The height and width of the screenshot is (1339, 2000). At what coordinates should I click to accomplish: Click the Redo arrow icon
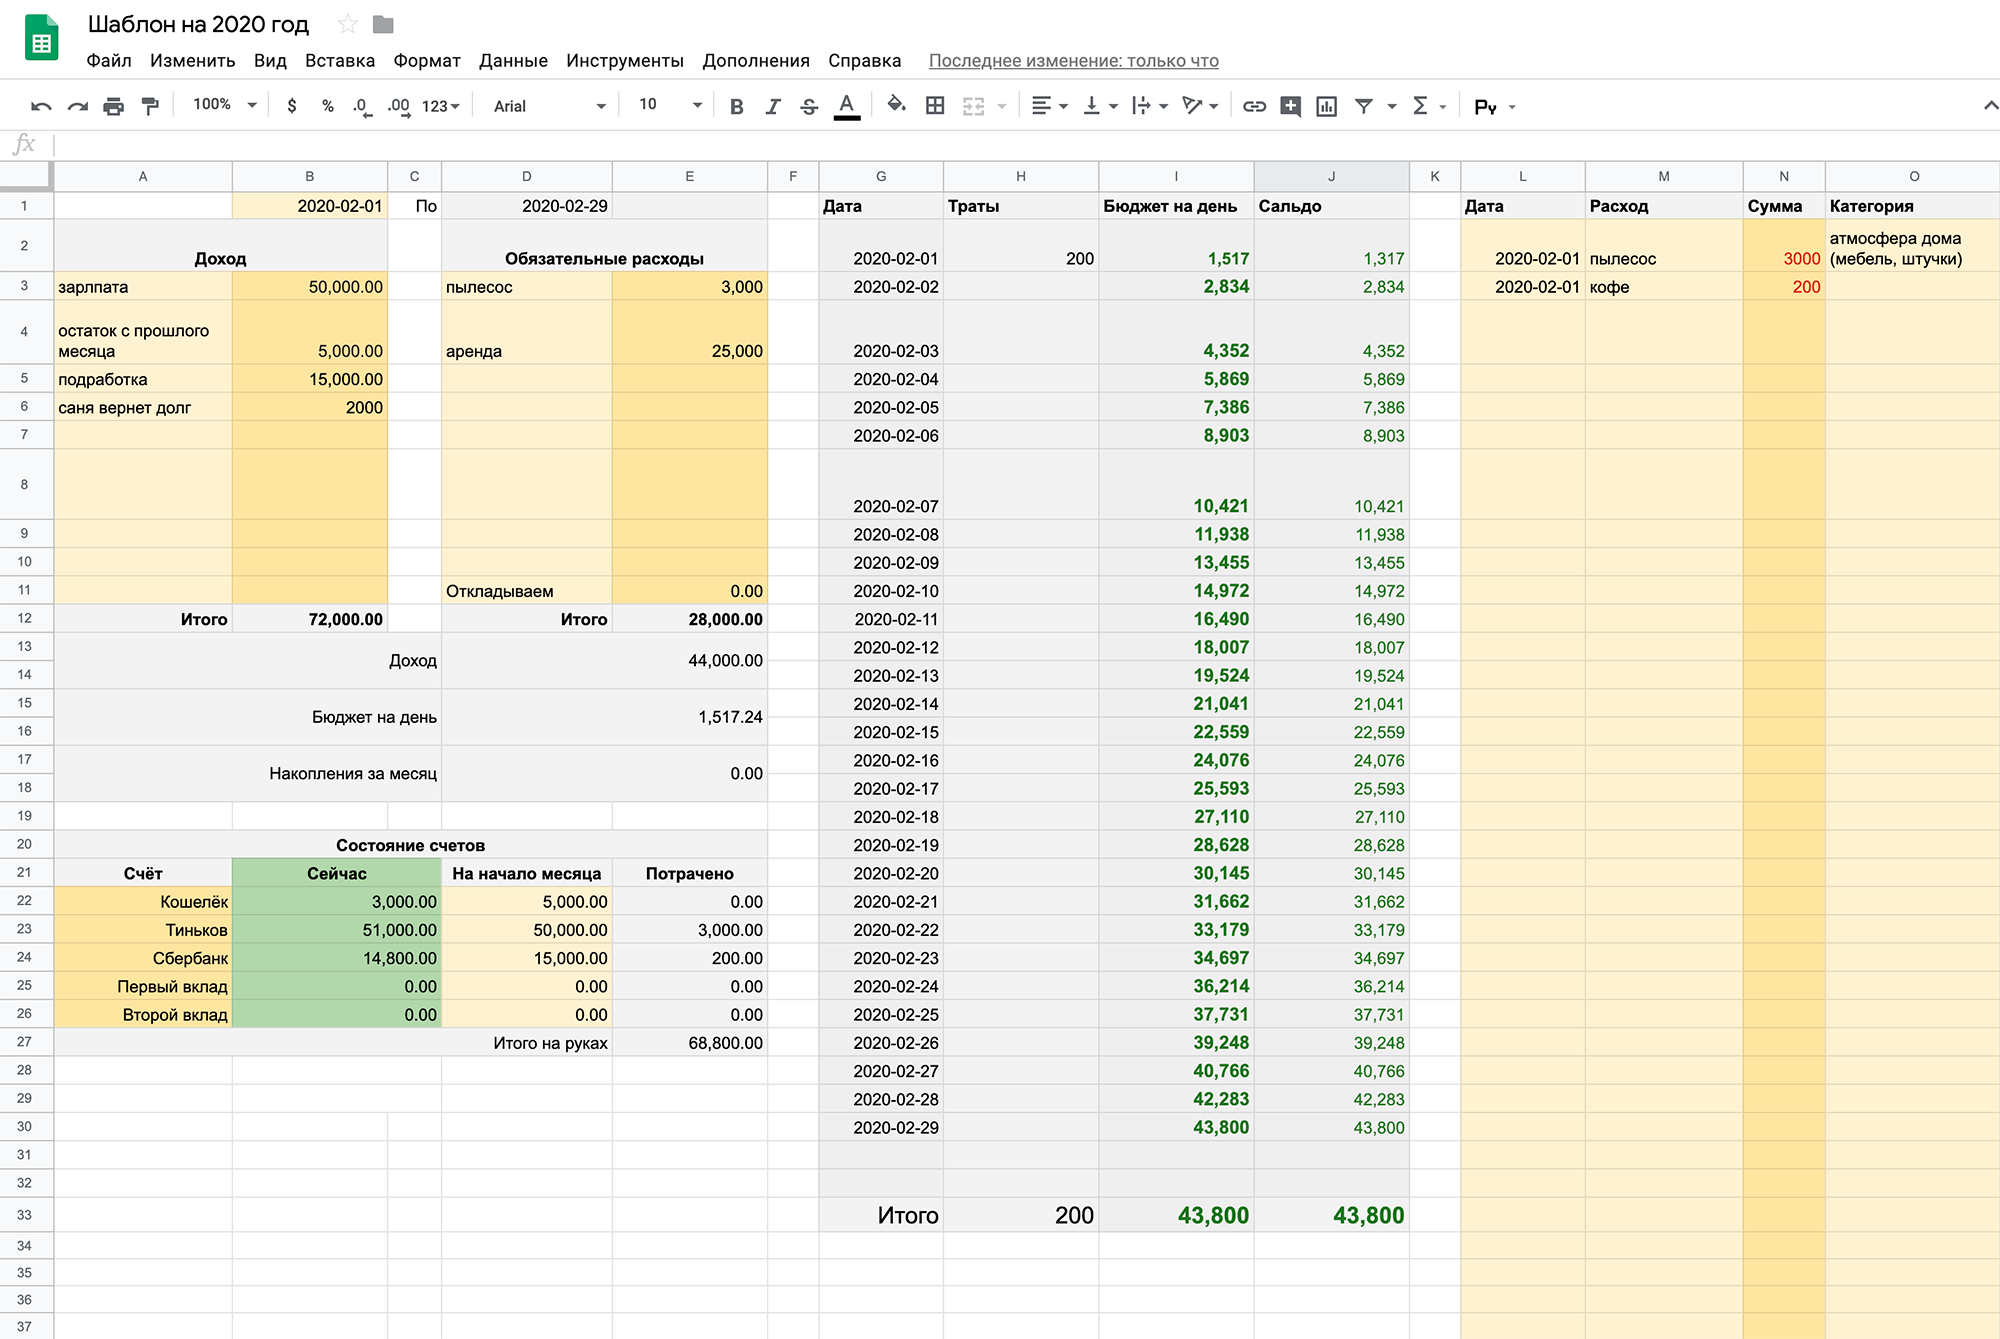[78, 106]
